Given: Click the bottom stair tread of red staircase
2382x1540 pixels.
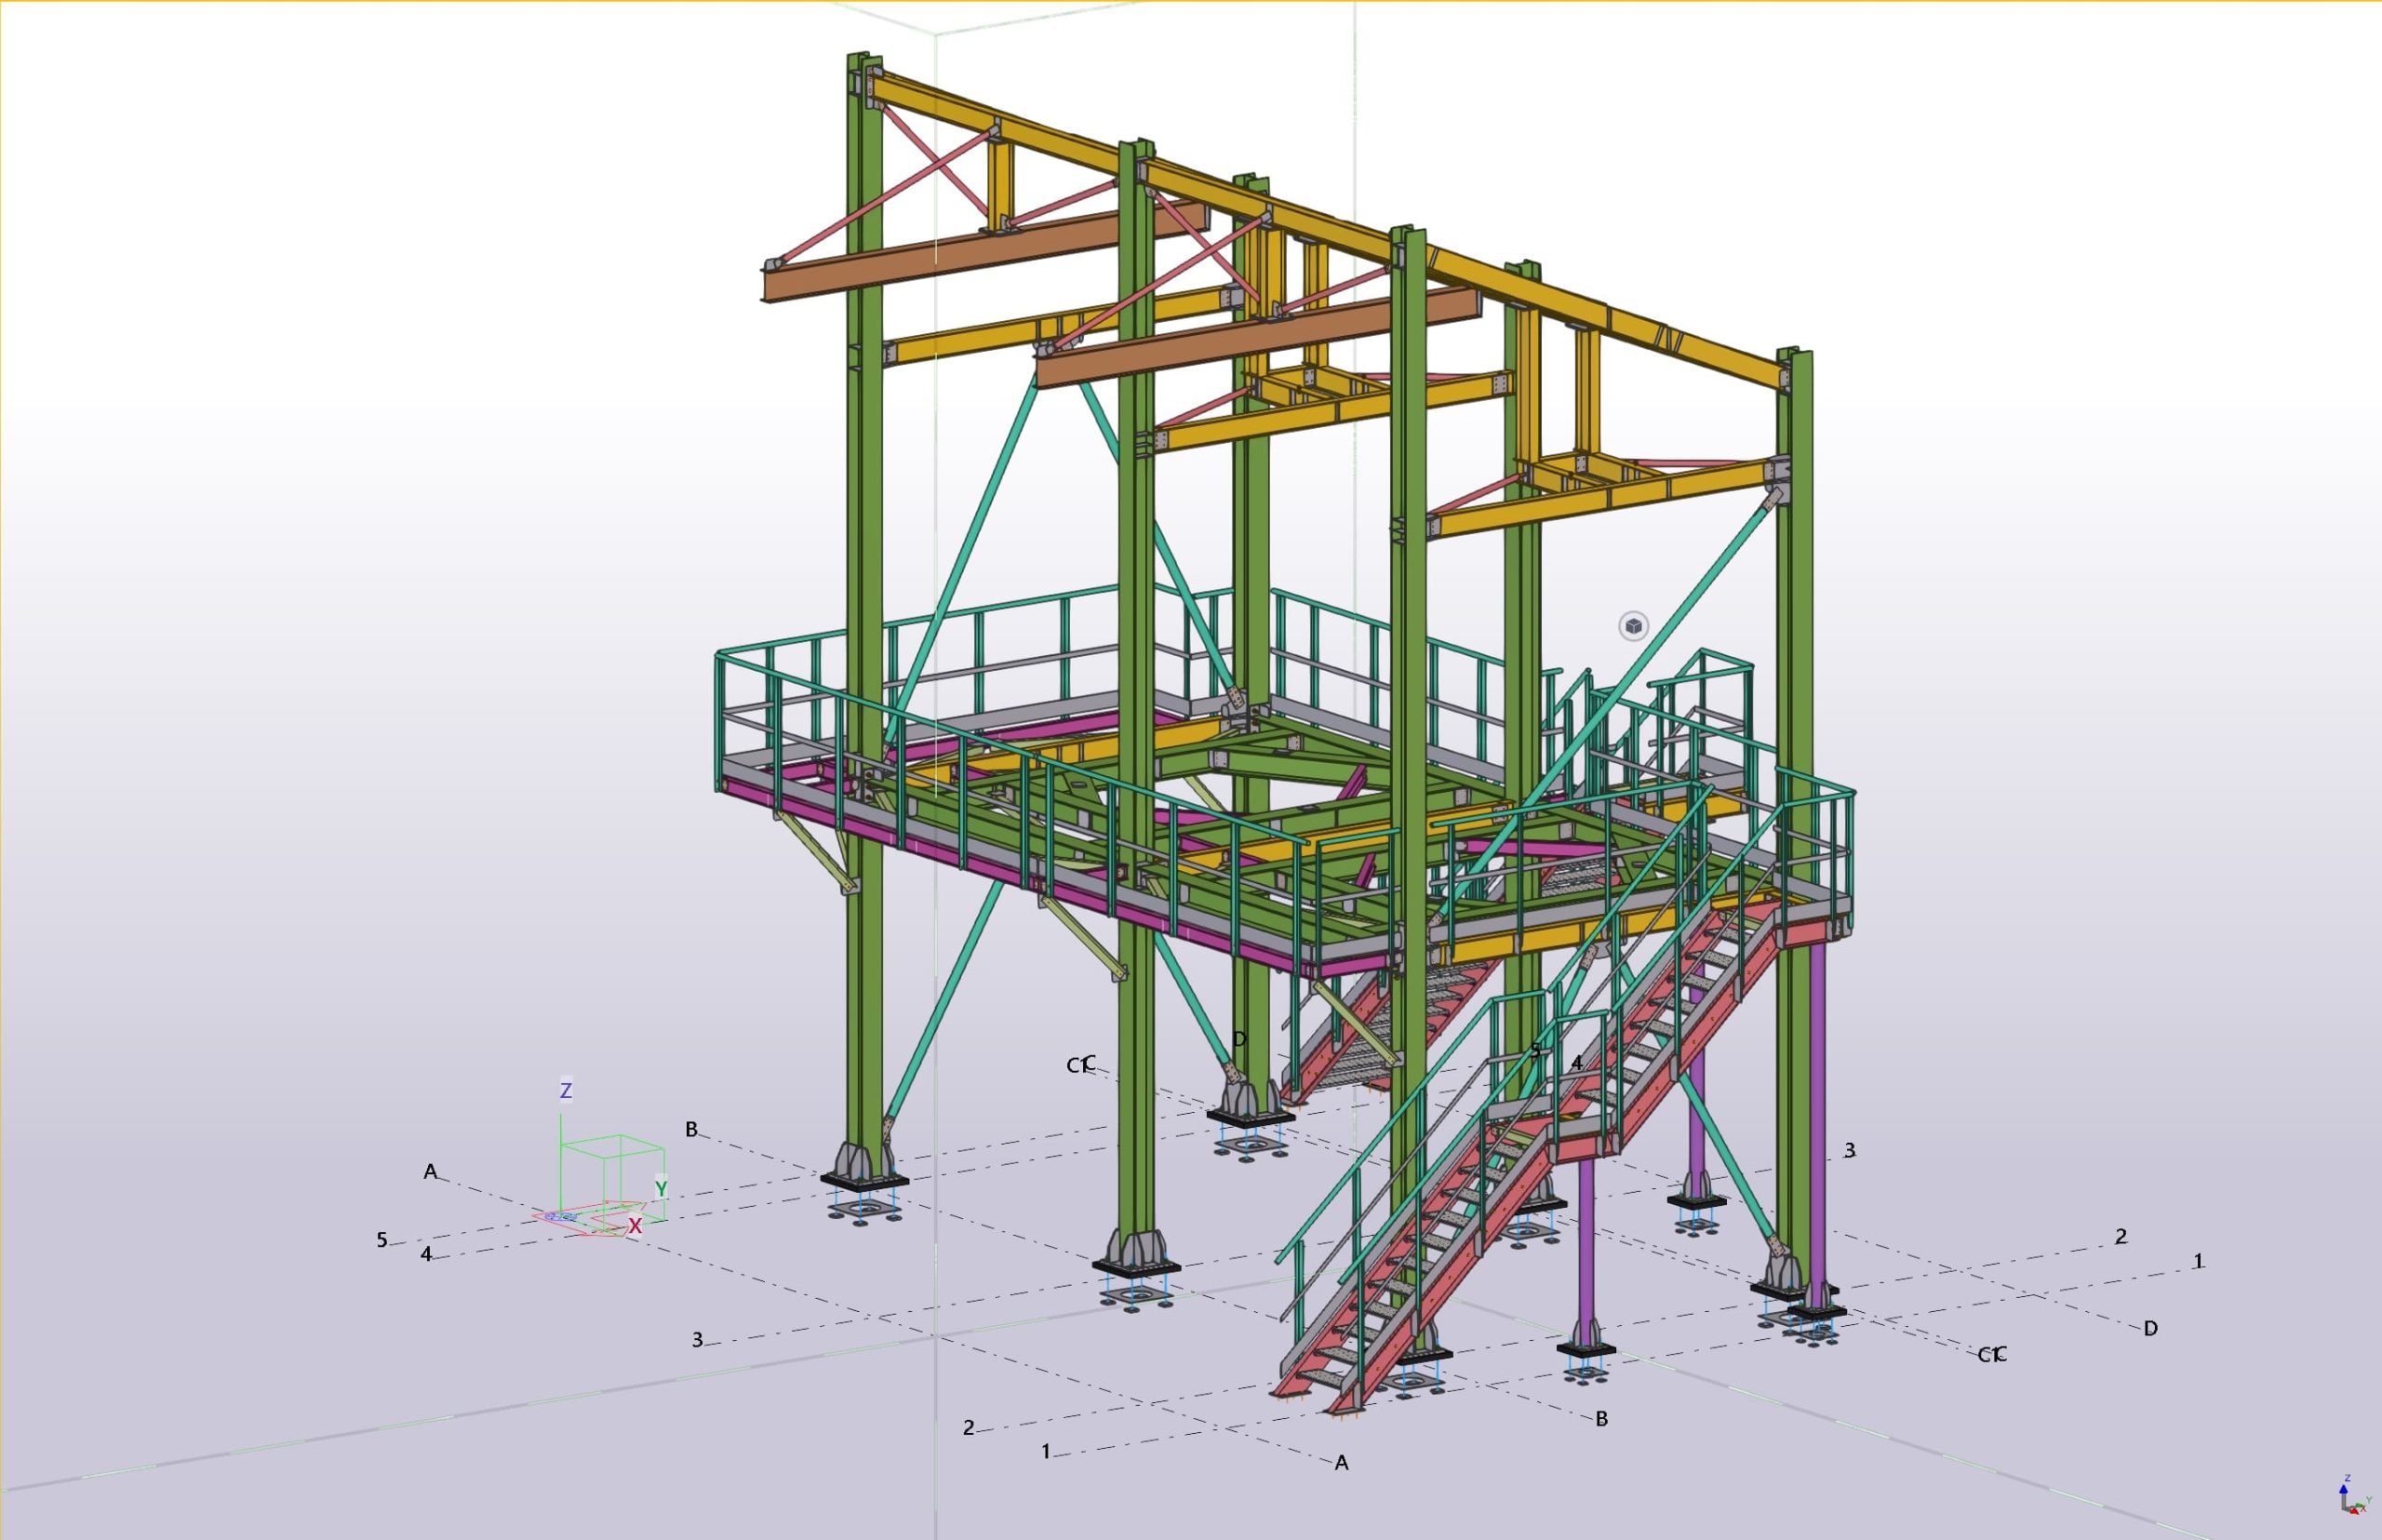Looking at the screenshot, I should [x=1322, y=1379].
